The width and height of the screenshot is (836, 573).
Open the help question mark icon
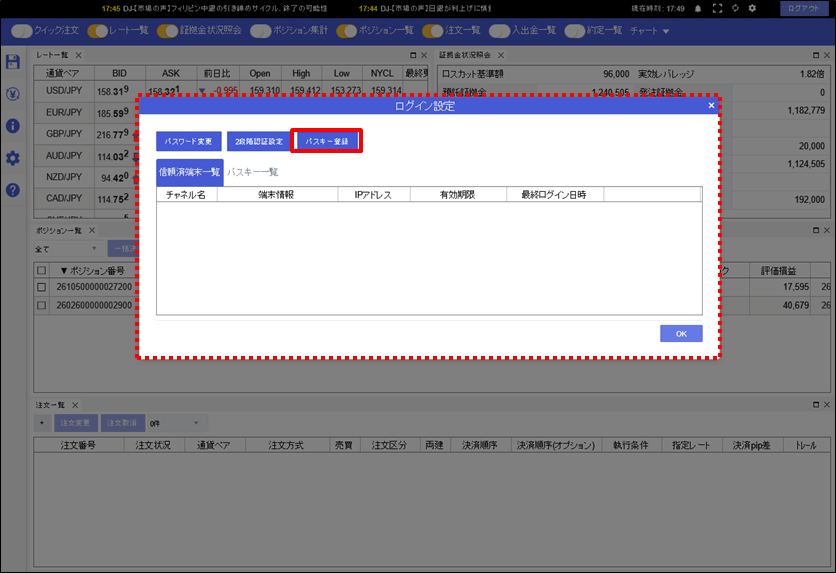click(13, 190)
